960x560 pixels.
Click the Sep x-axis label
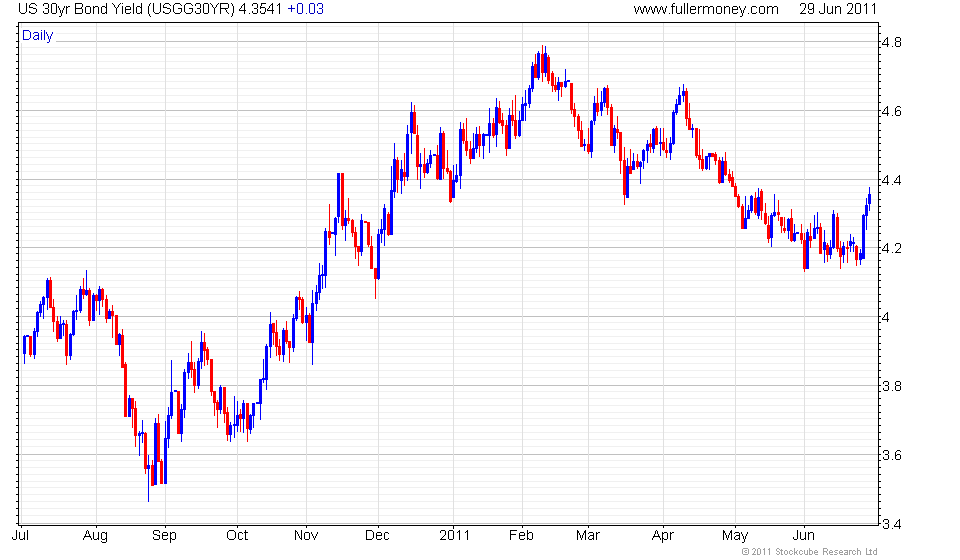pos(164,535)
